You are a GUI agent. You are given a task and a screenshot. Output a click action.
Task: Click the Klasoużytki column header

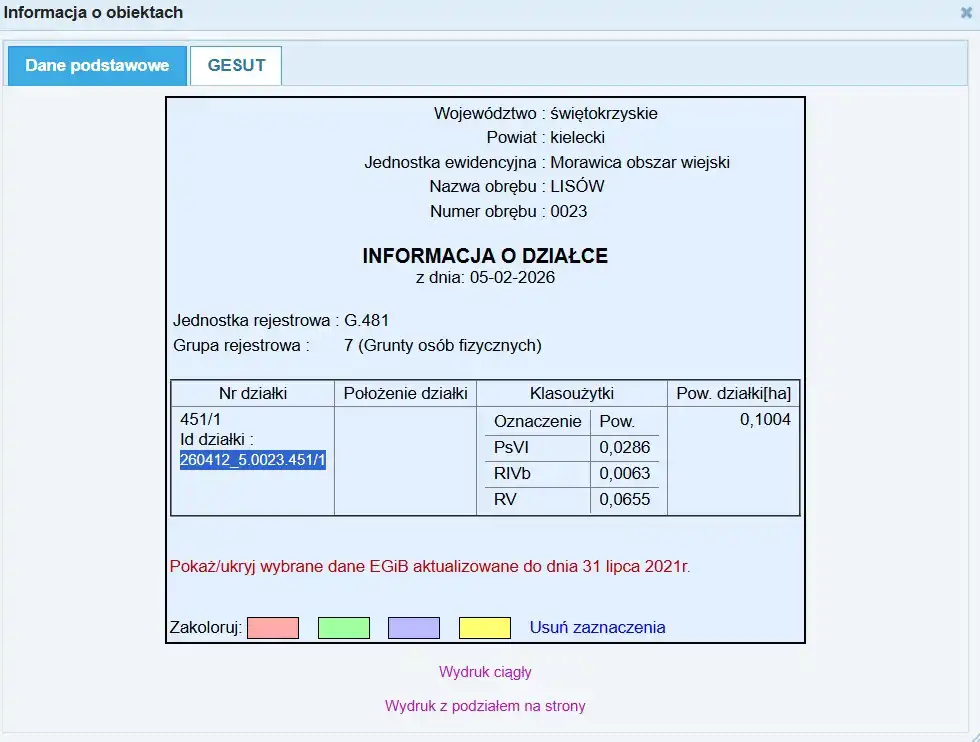pos(572,394)
